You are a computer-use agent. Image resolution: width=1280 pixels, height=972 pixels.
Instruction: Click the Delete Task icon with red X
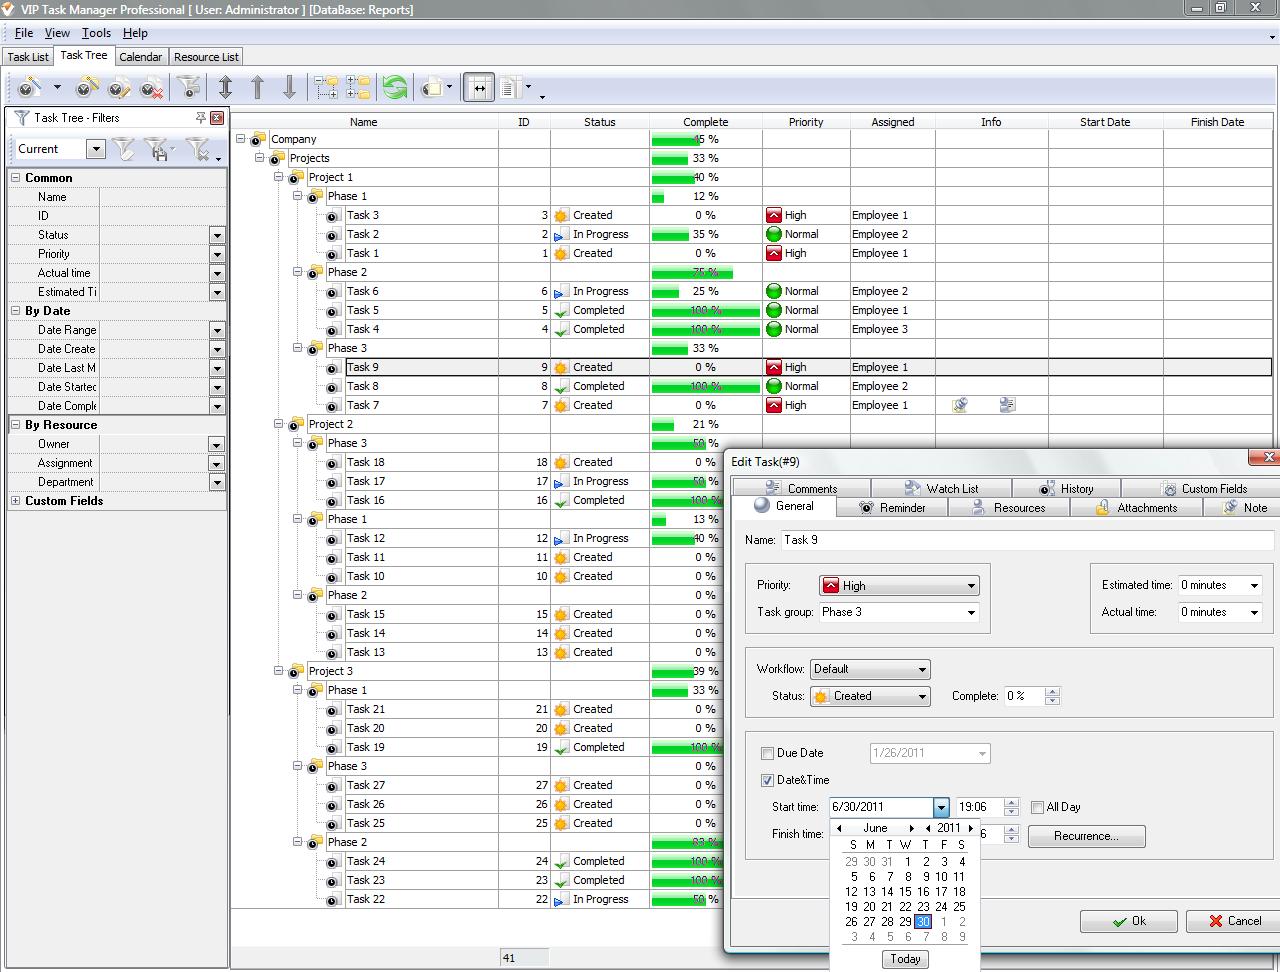(151, 88)
